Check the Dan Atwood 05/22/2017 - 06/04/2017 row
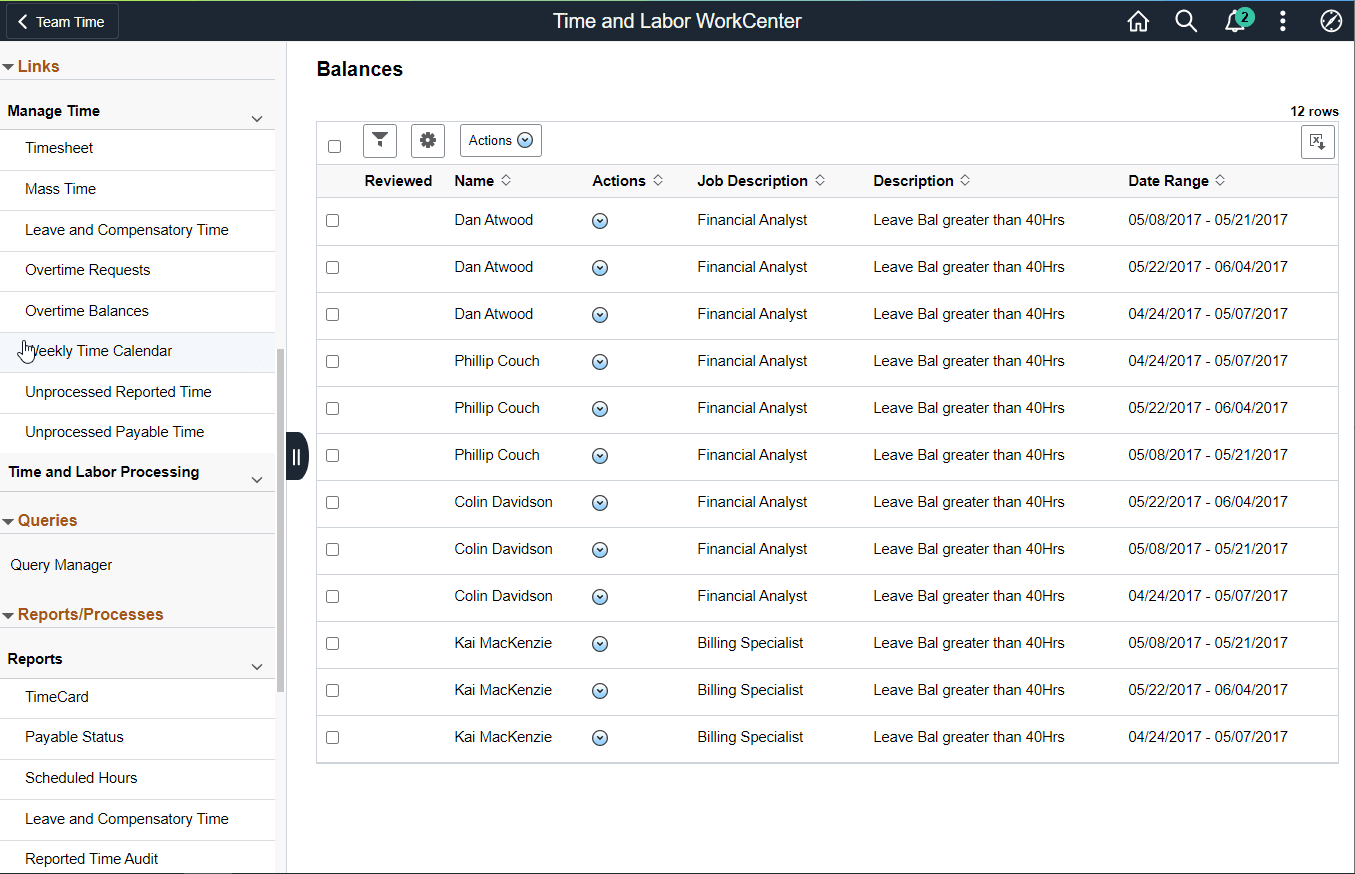1355x874 pixels. tap(332, 267)
